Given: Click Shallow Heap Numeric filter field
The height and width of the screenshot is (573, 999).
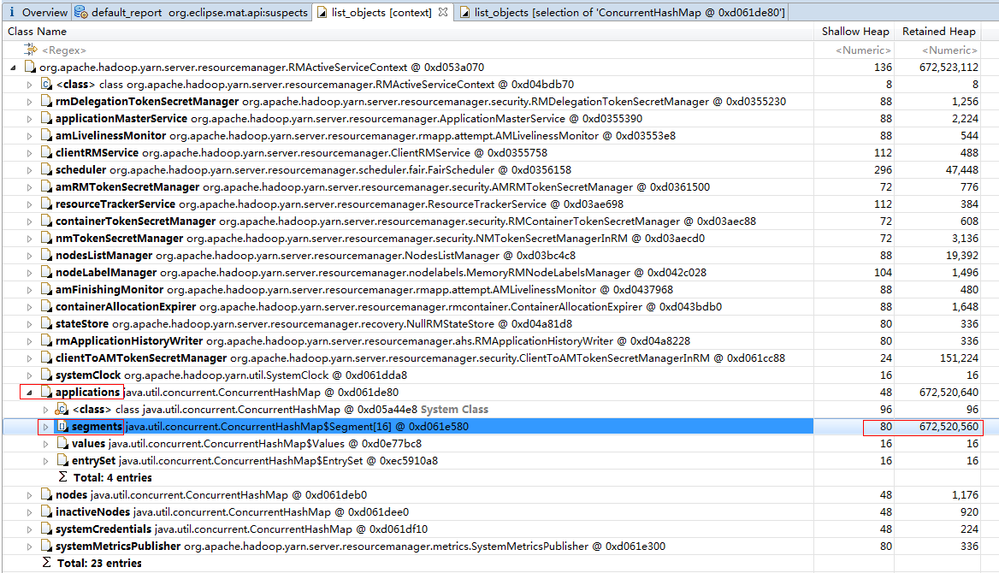Looking at the screenshot, I should point(863,50).
